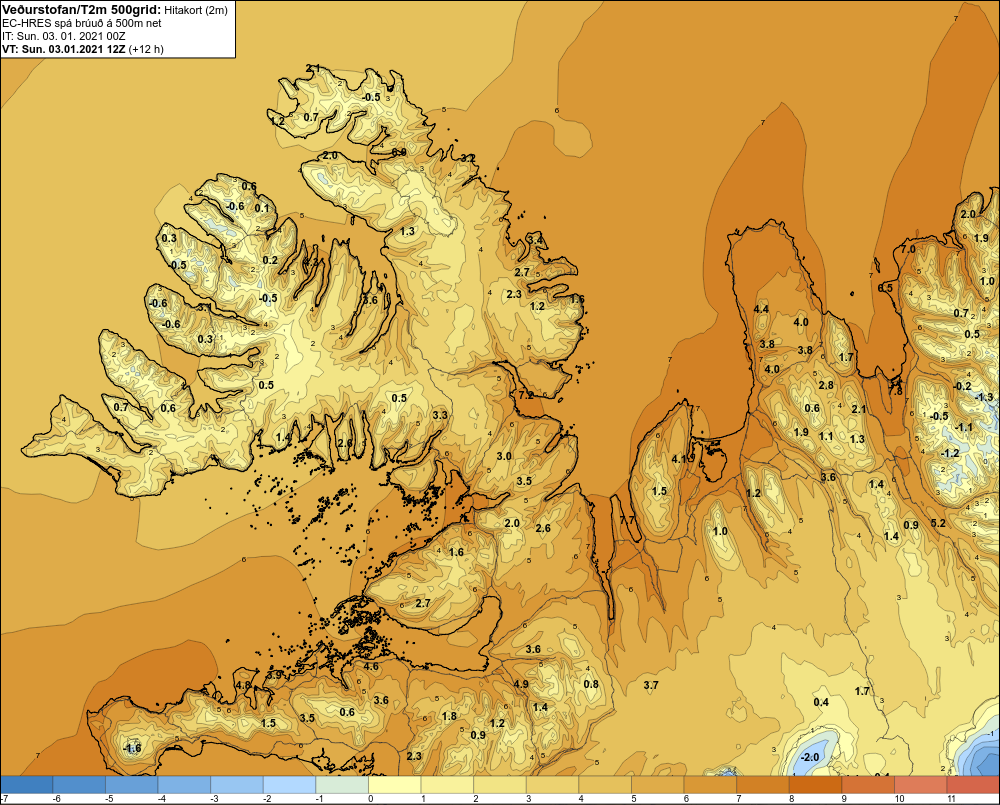Click temperature value 4.4 on map
The image size is (1000, 805).
click(x=761, y=309)
